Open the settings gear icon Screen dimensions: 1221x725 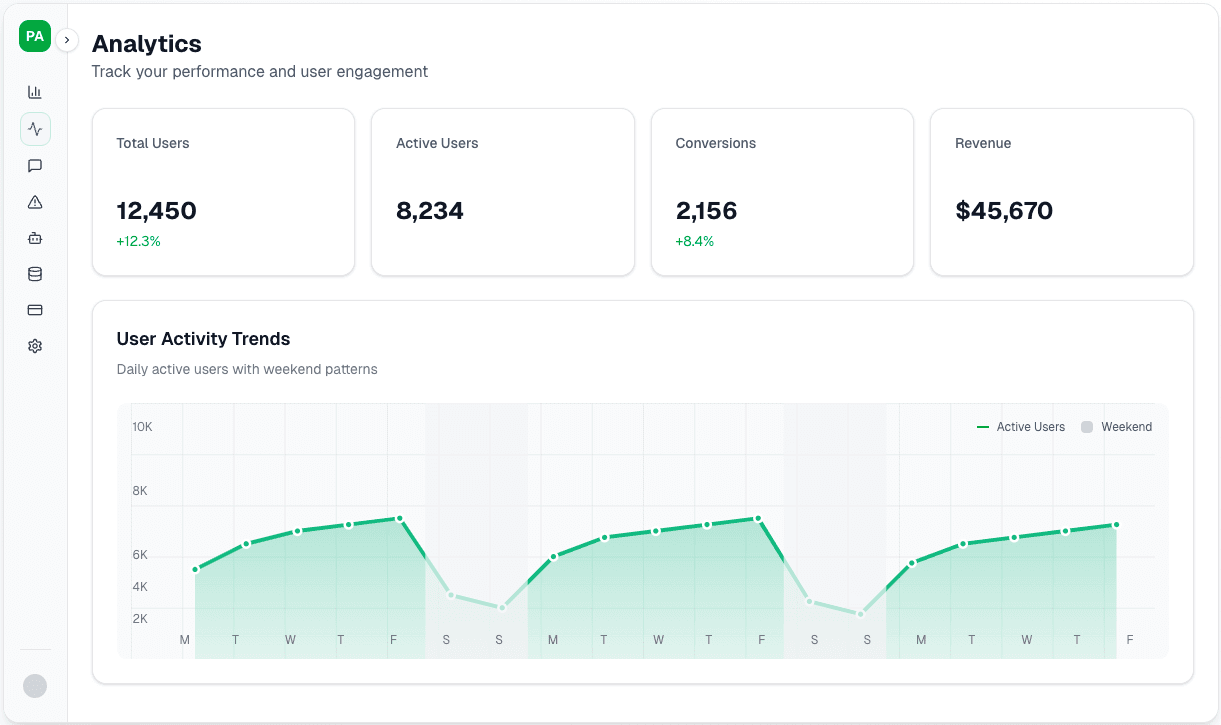[35, 345]
